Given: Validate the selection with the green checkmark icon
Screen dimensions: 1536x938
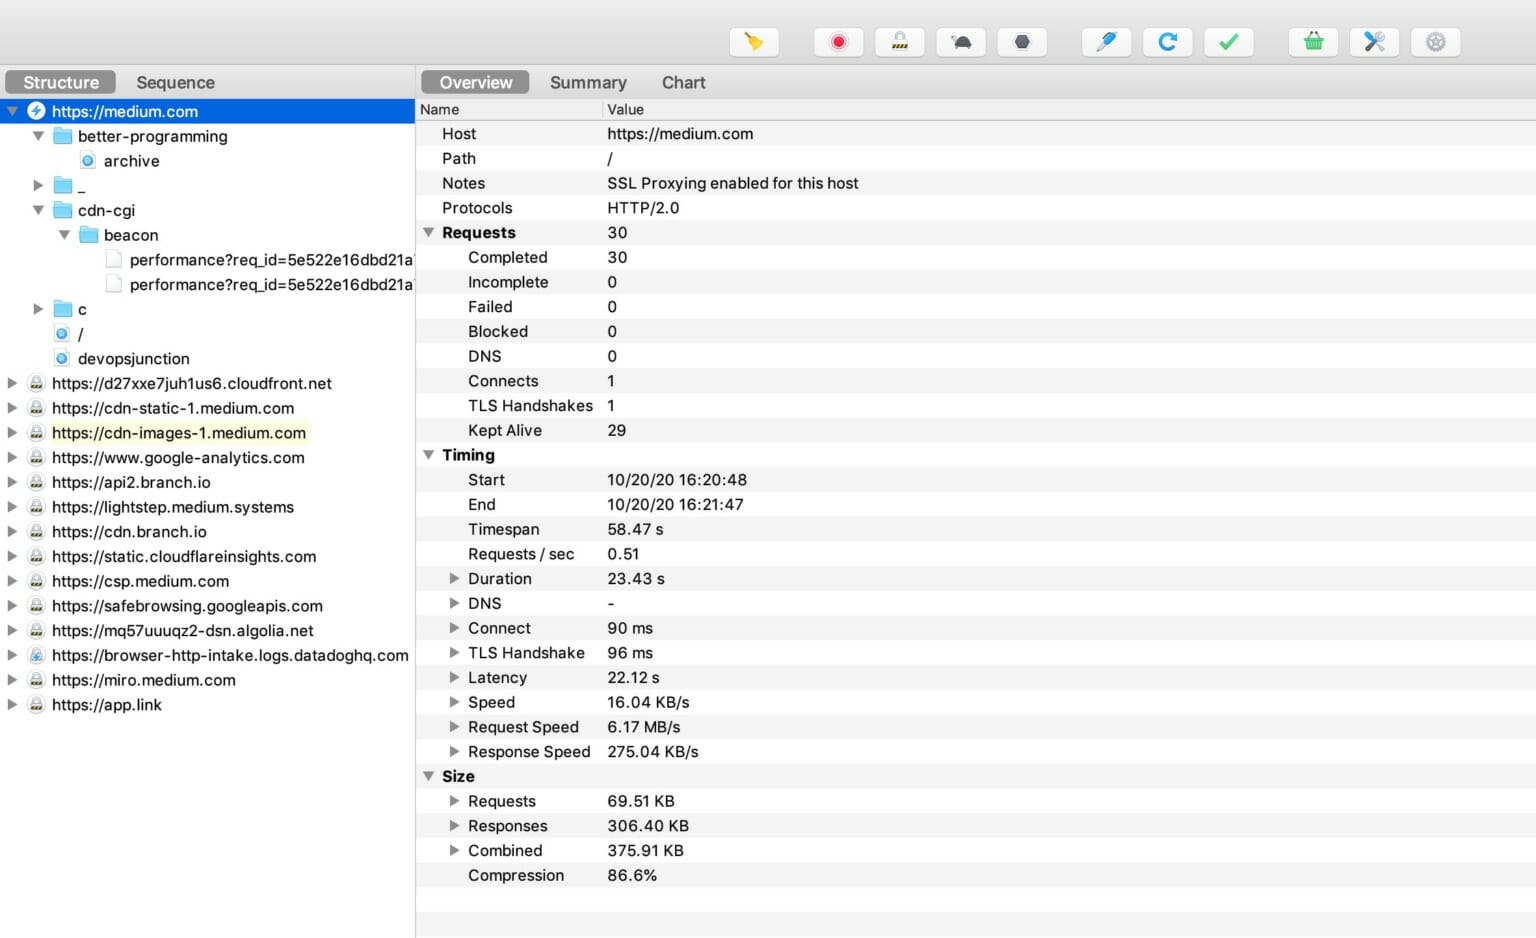Looking at the screenshot, I should click(x=1229, y=42).
